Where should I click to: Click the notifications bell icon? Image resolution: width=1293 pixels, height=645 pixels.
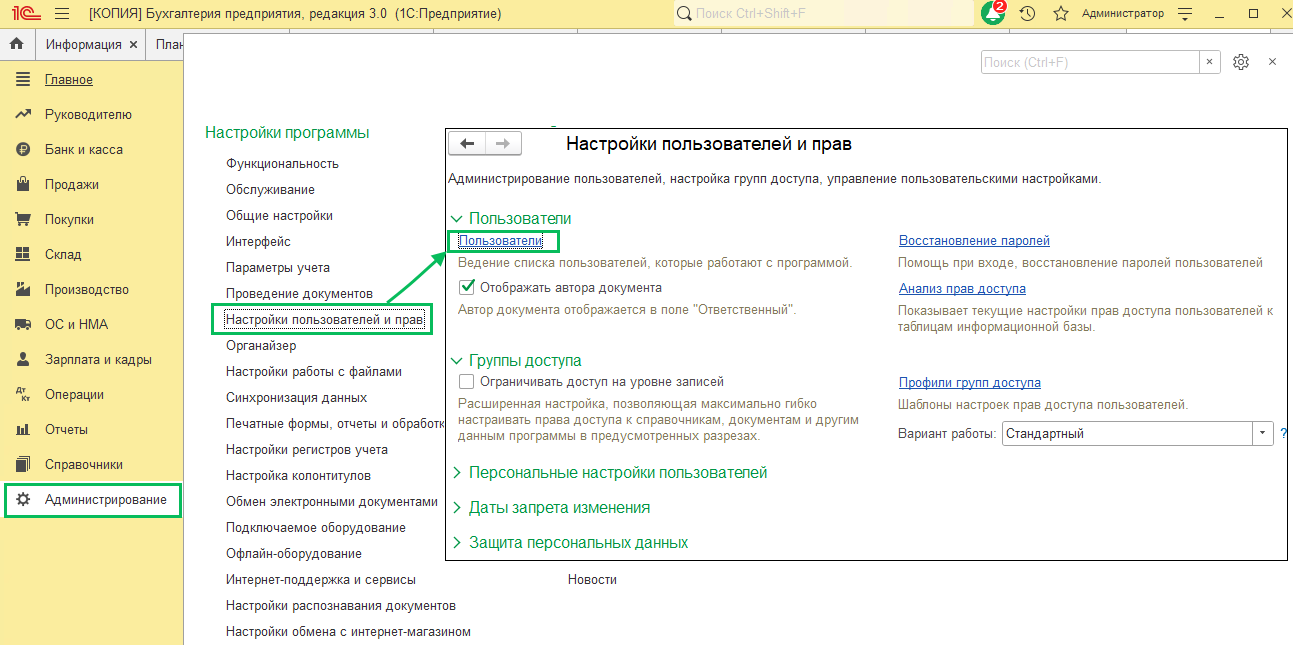tap(992, 14)
